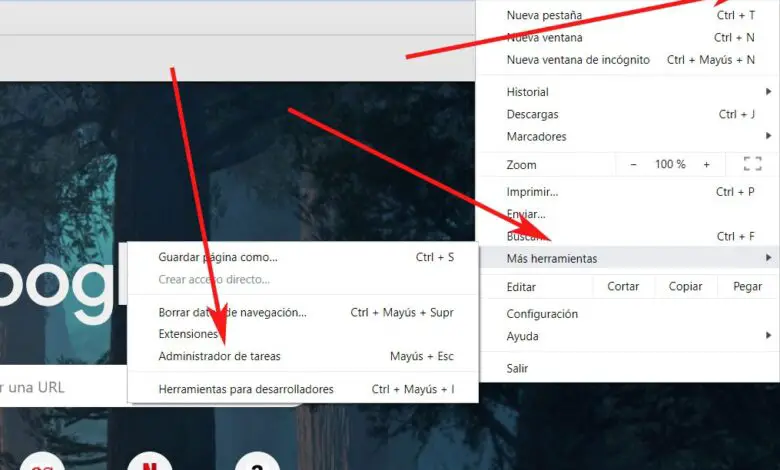The width and height of the screenshot is (780, 470).
Task: Select Nueva ventana menu entry
Action: (x=628, y=38)
